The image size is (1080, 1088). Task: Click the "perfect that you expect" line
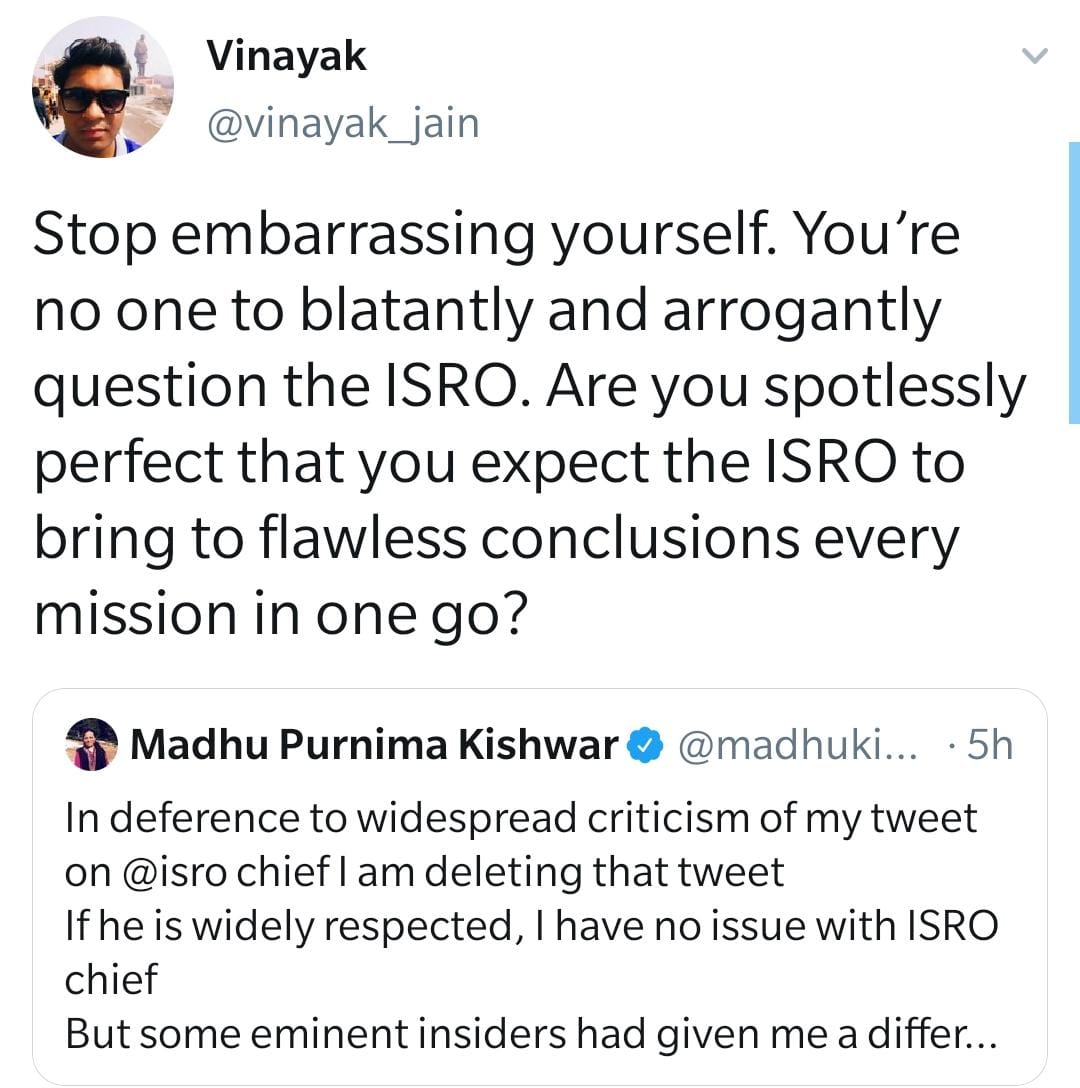click(x=498, y=461)
